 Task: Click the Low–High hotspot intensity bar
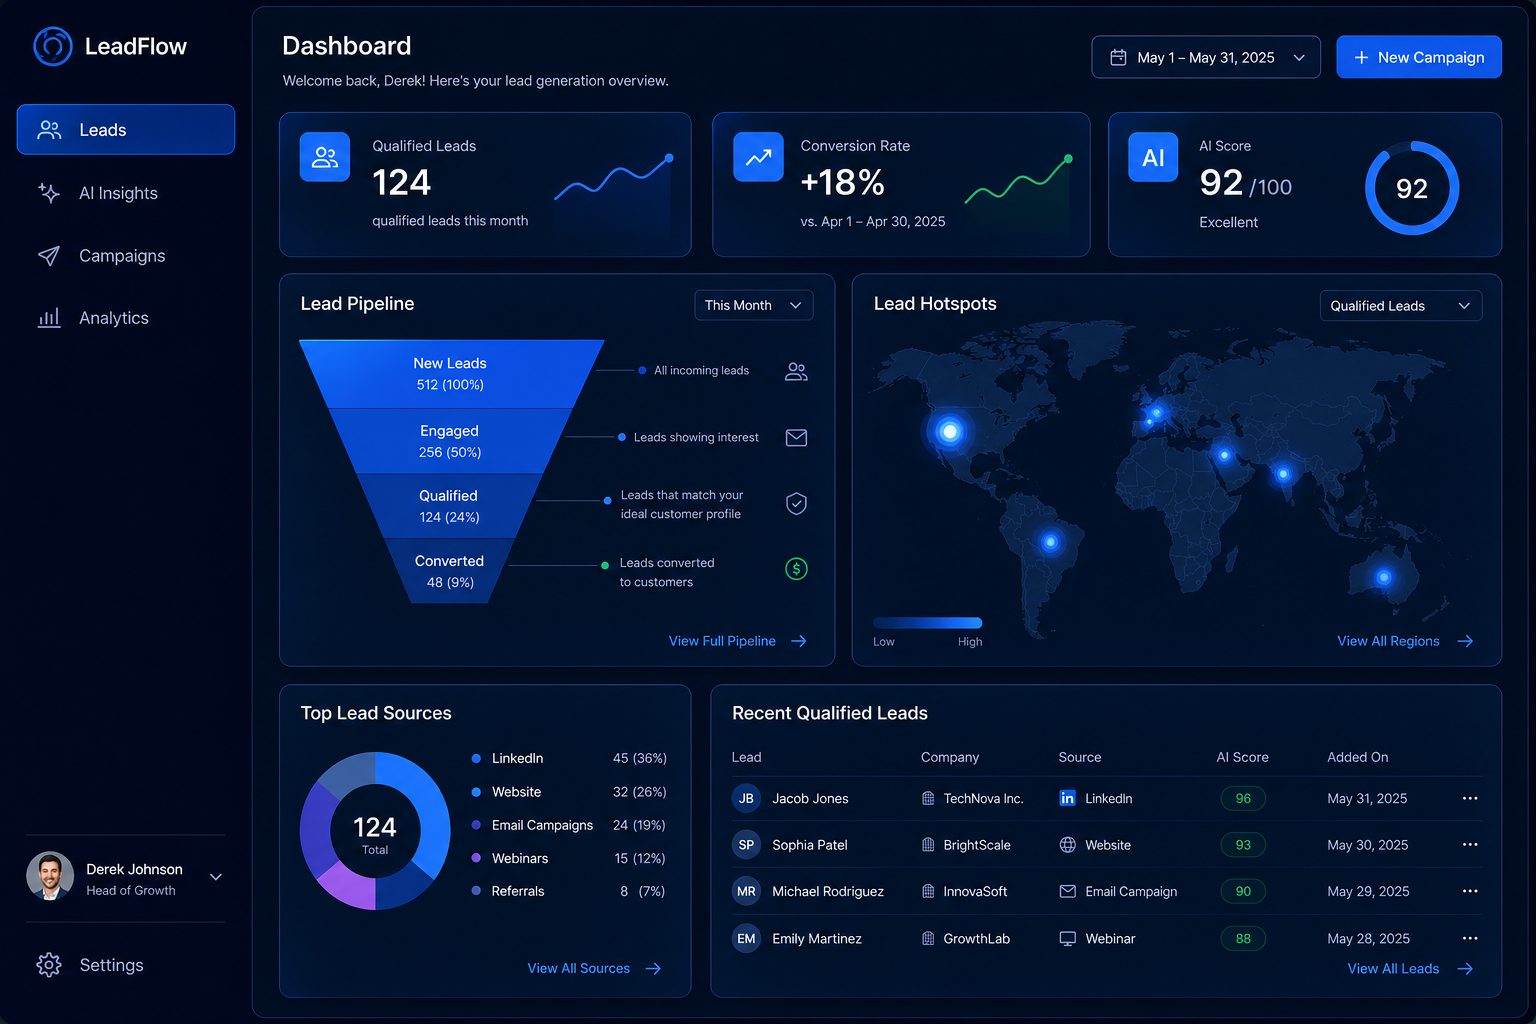[928, 623]
